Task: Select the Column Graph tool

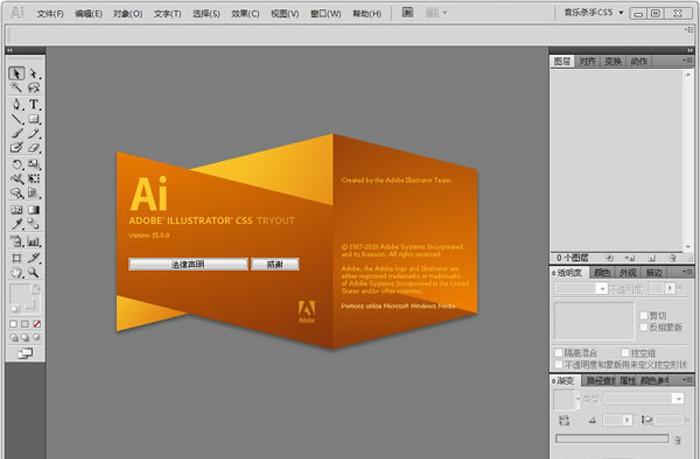Action: click(x=34, y=242)
